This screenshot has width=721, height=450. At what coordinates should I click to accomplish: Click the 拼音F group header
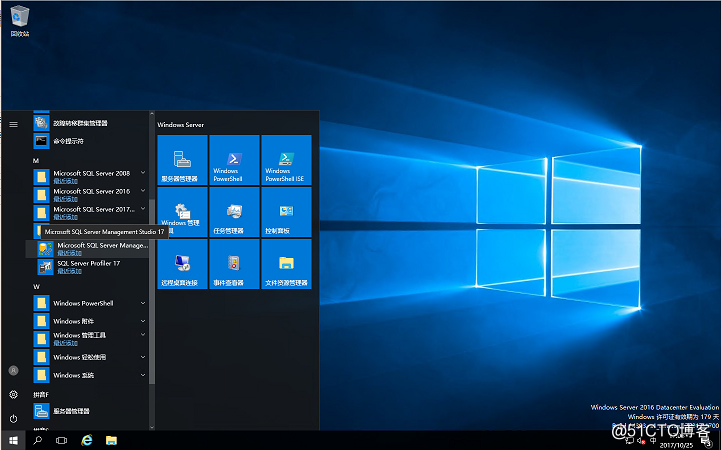41,394
